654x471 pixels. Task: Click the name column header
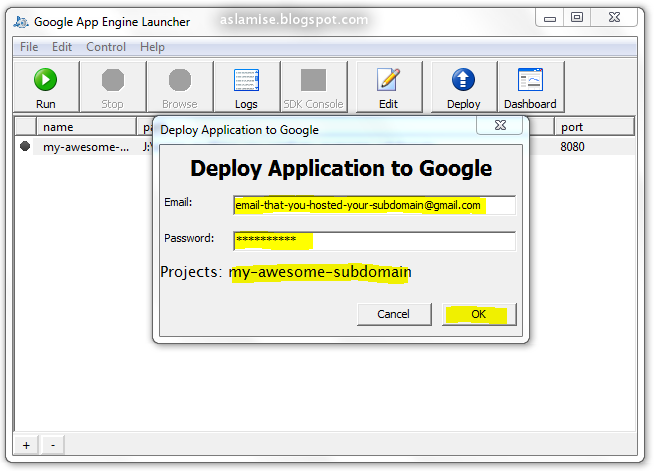pyautogui.click(x=86, y=126)
